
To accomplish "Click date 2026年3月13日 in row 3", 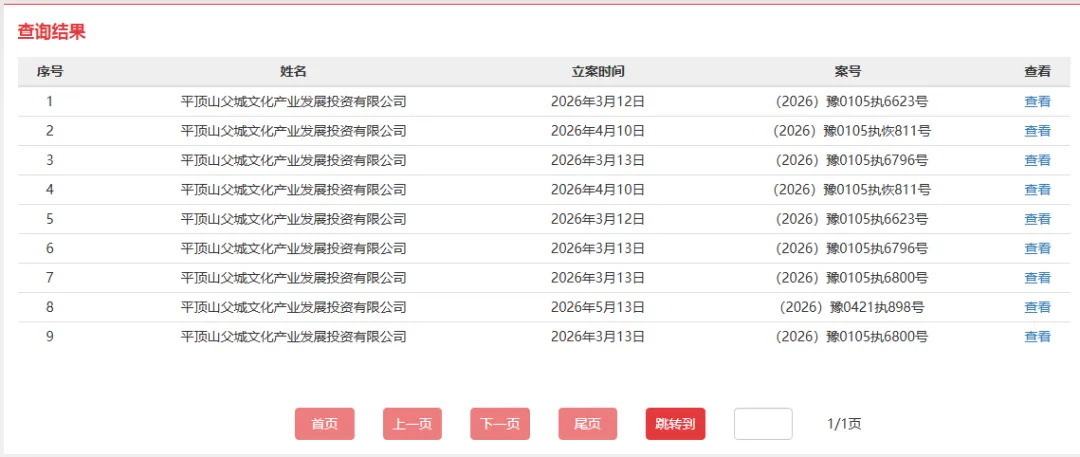I will [598, 161].
